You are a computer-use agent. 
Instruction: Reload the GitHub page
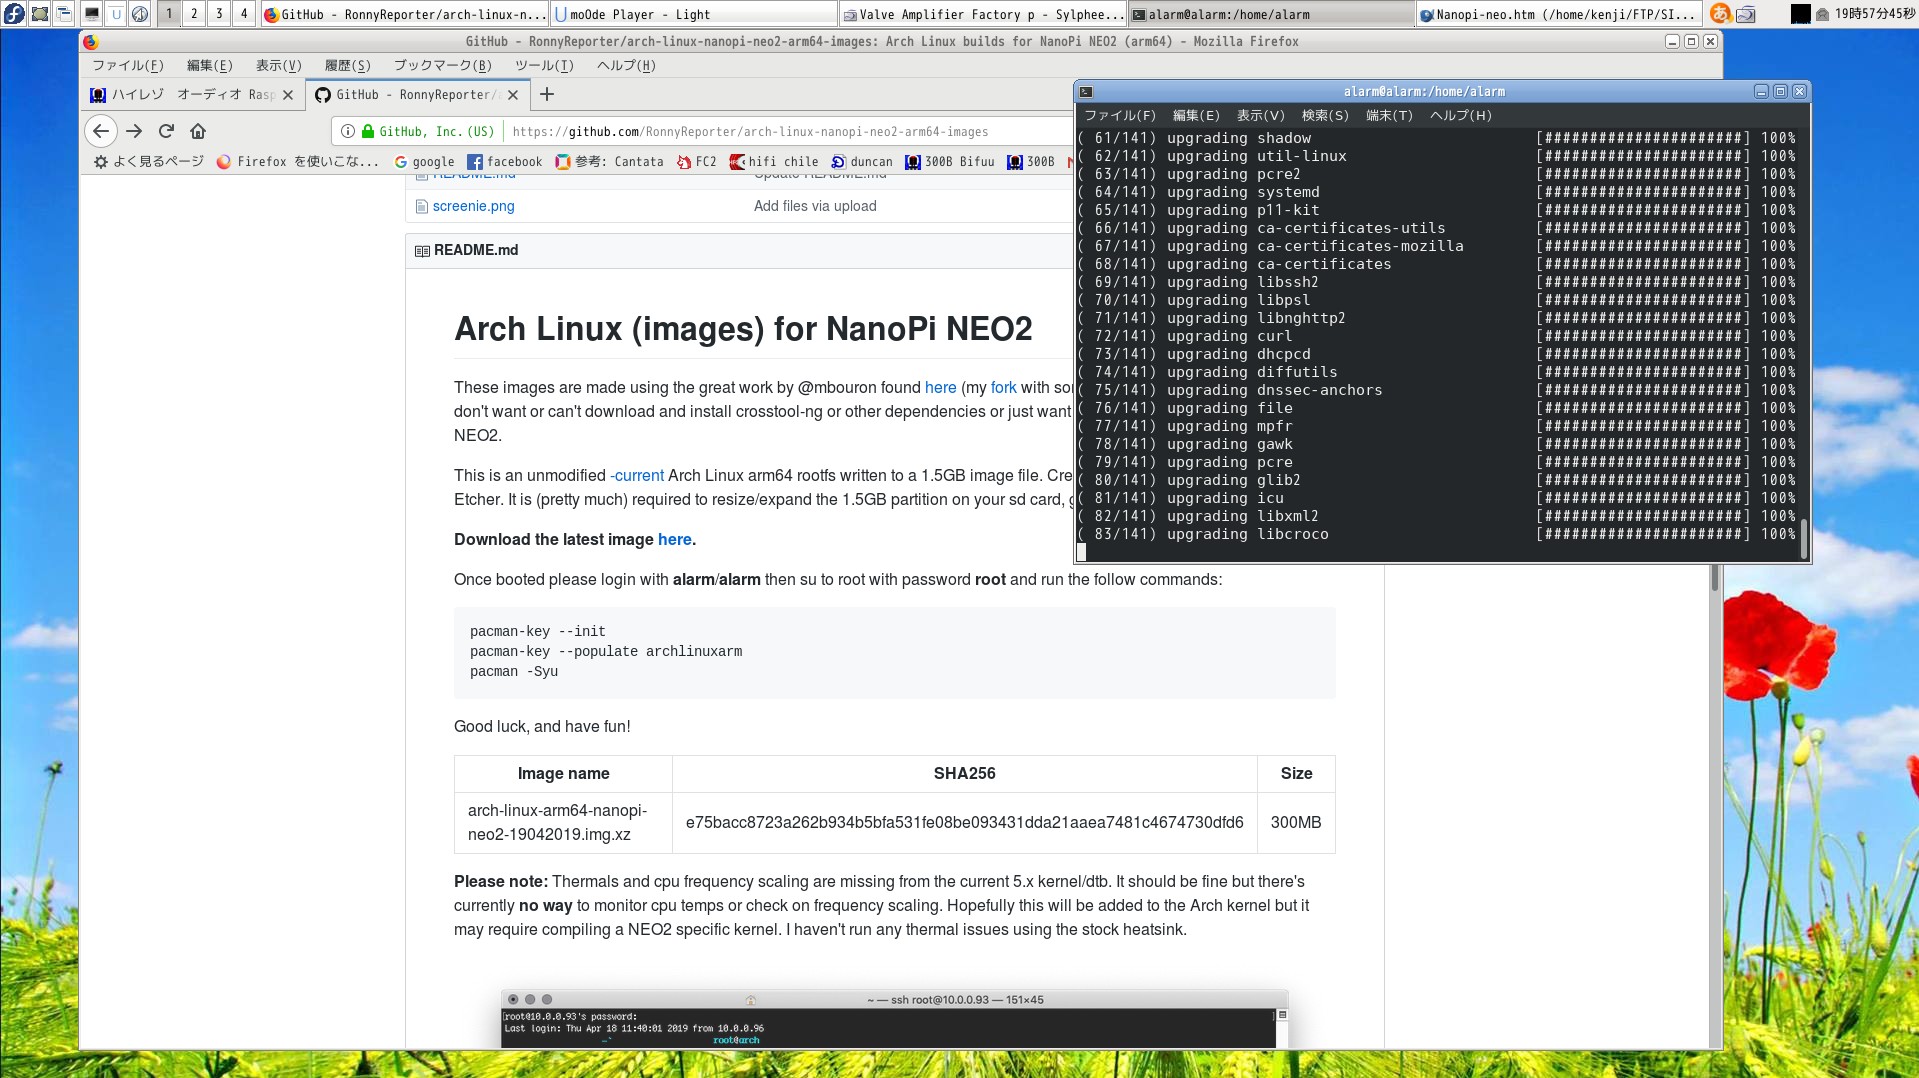tap(165, 131)
